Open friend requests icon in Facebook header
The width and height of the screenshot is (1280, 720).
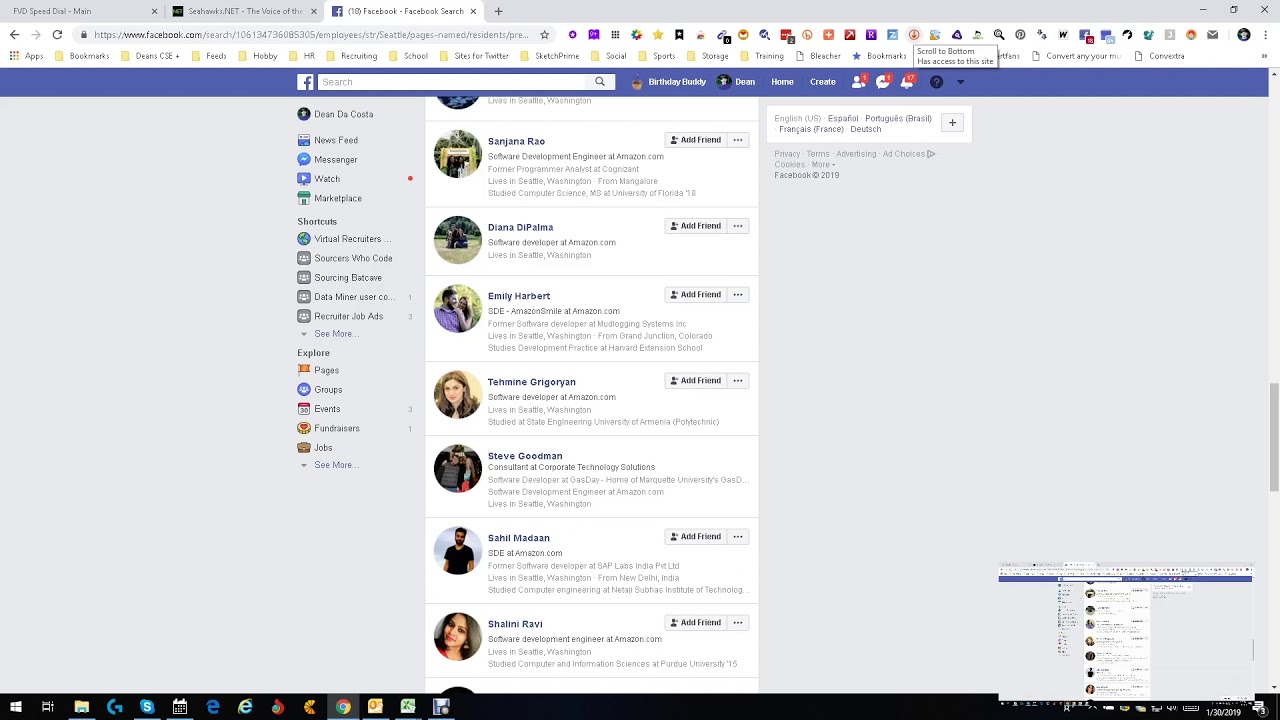[859, 82]
